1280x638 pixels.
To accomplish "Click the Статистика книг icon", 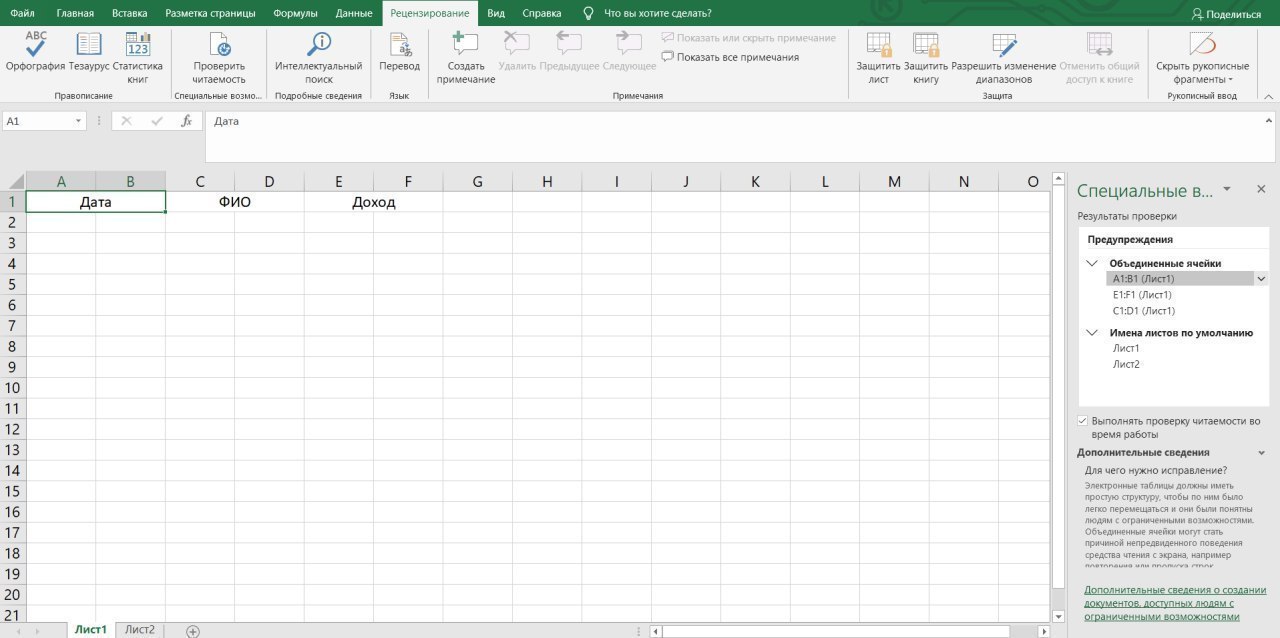I will tap(138, 46).
